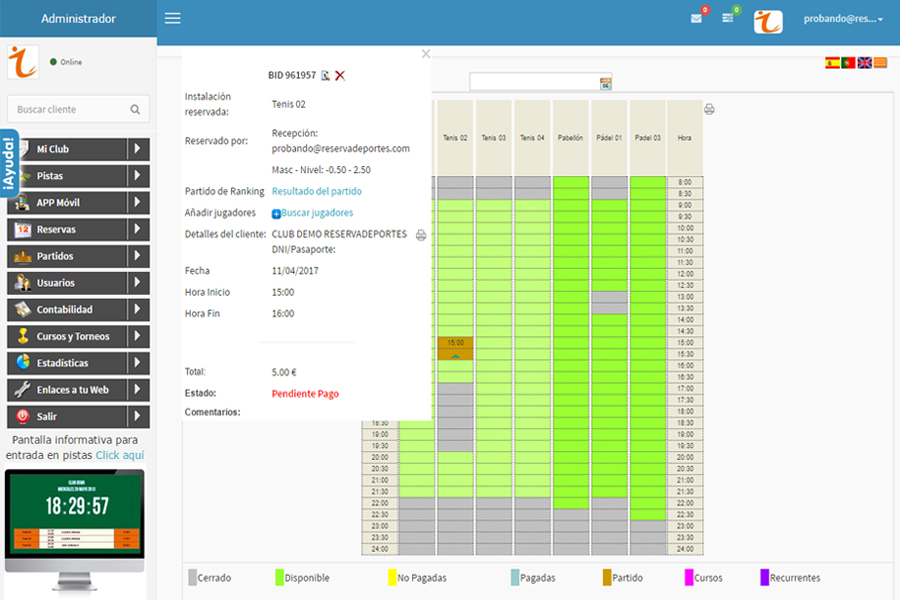Open the mail notifications icon
Viewport: 900px width, 600px height.
tap(696, 18)
